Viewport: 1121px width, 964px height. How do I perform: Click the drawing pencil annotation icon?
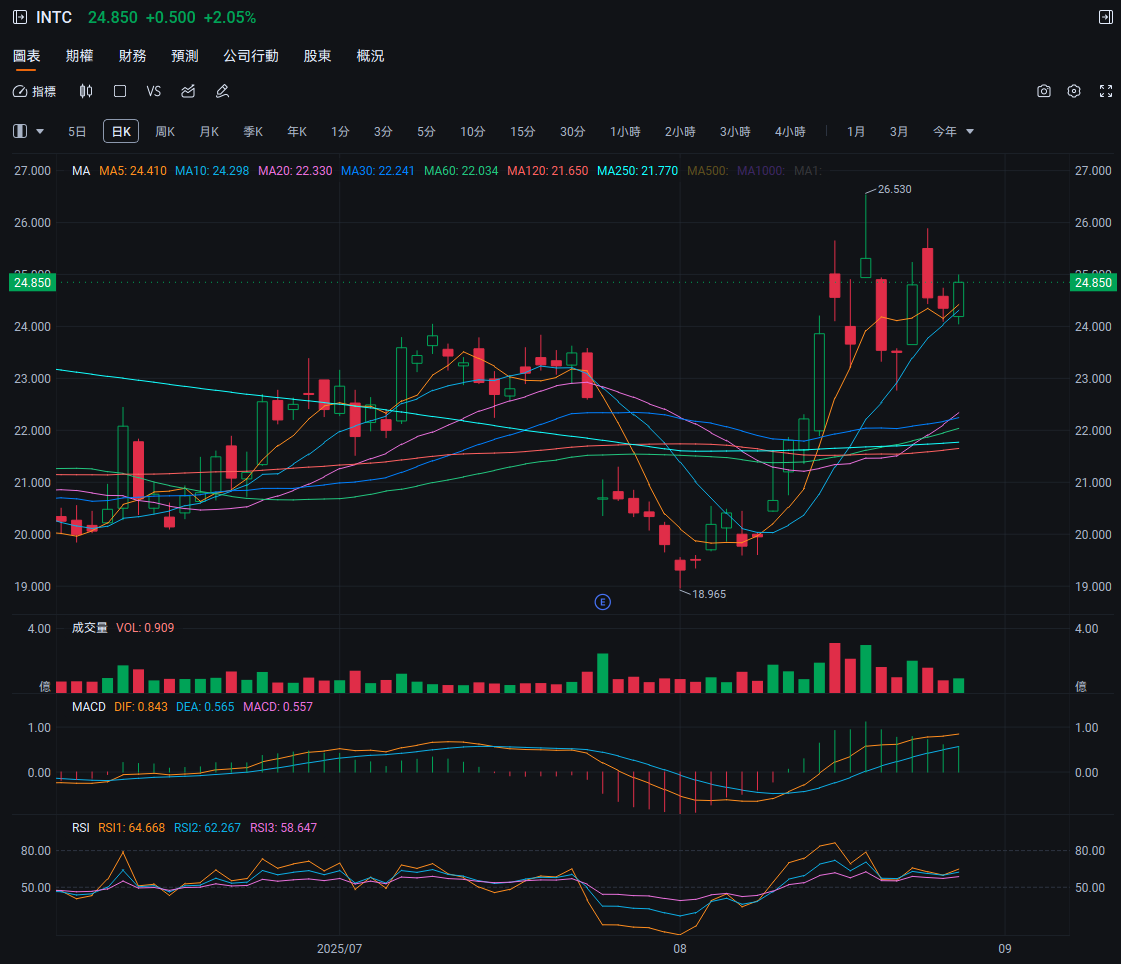click(x=222, y=91)
